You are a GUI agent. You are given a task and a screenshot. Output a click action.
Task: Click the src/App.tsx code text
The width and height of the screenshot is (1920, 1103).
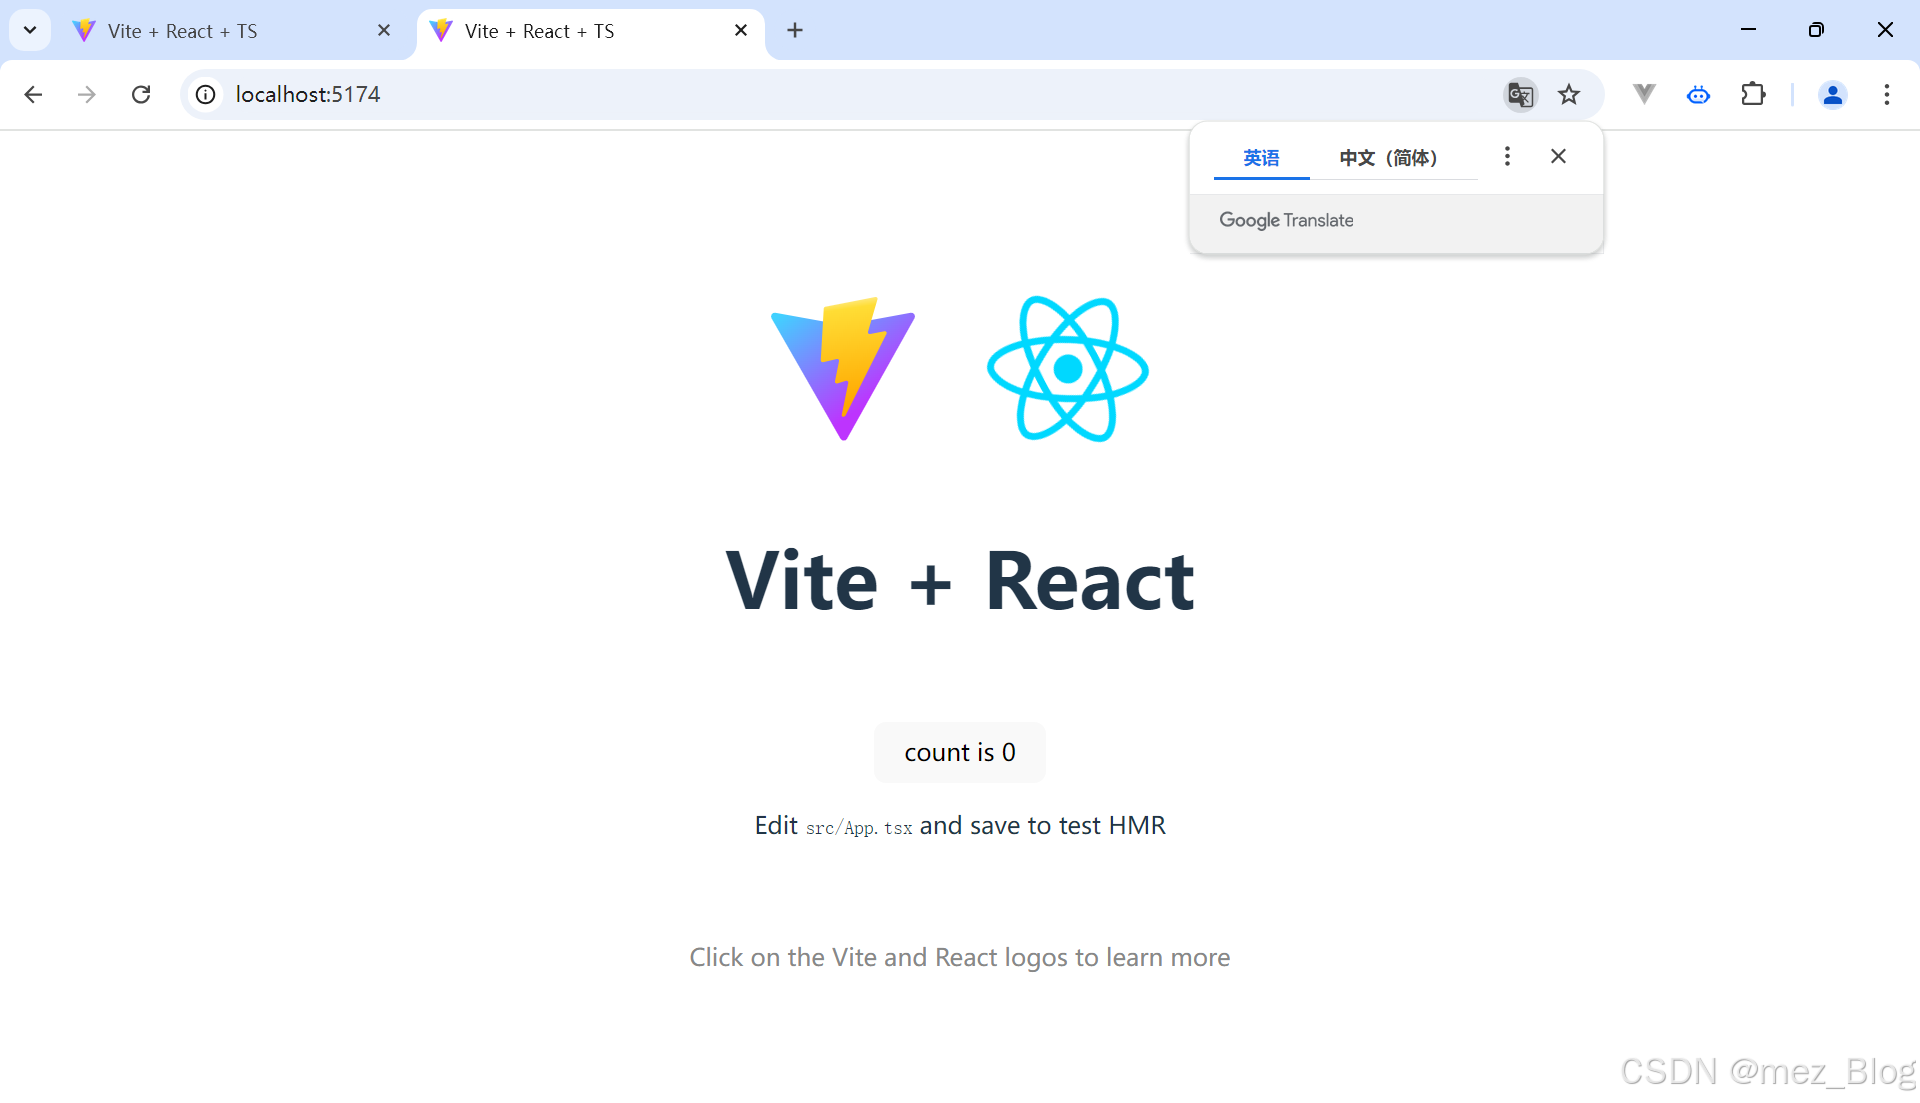(x=859, y=828)
